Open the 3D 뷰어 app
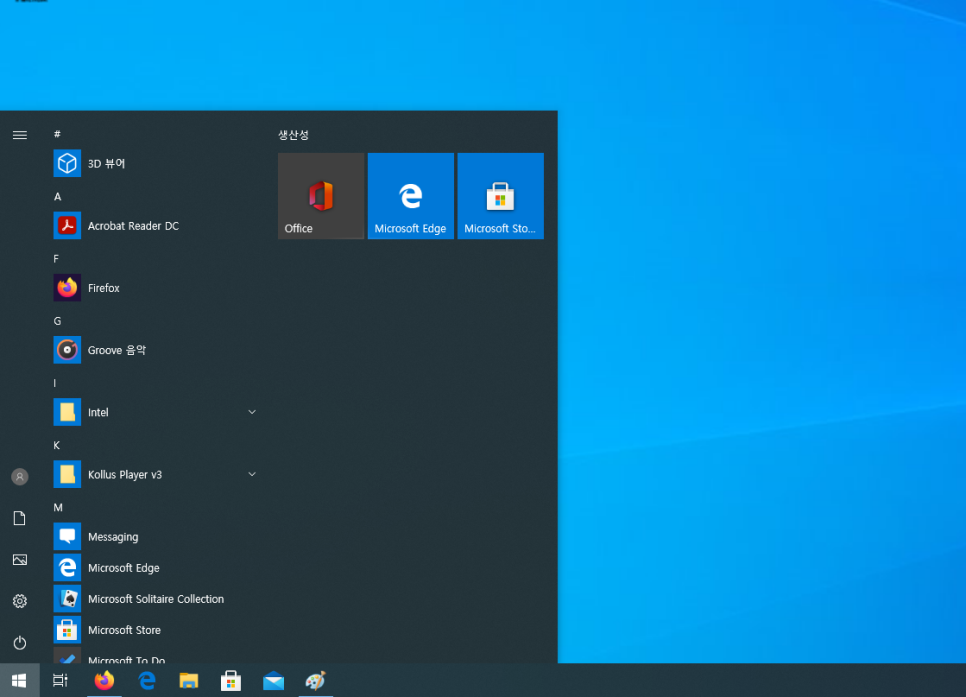Viewport: 966px width, 697px height. 155,164
